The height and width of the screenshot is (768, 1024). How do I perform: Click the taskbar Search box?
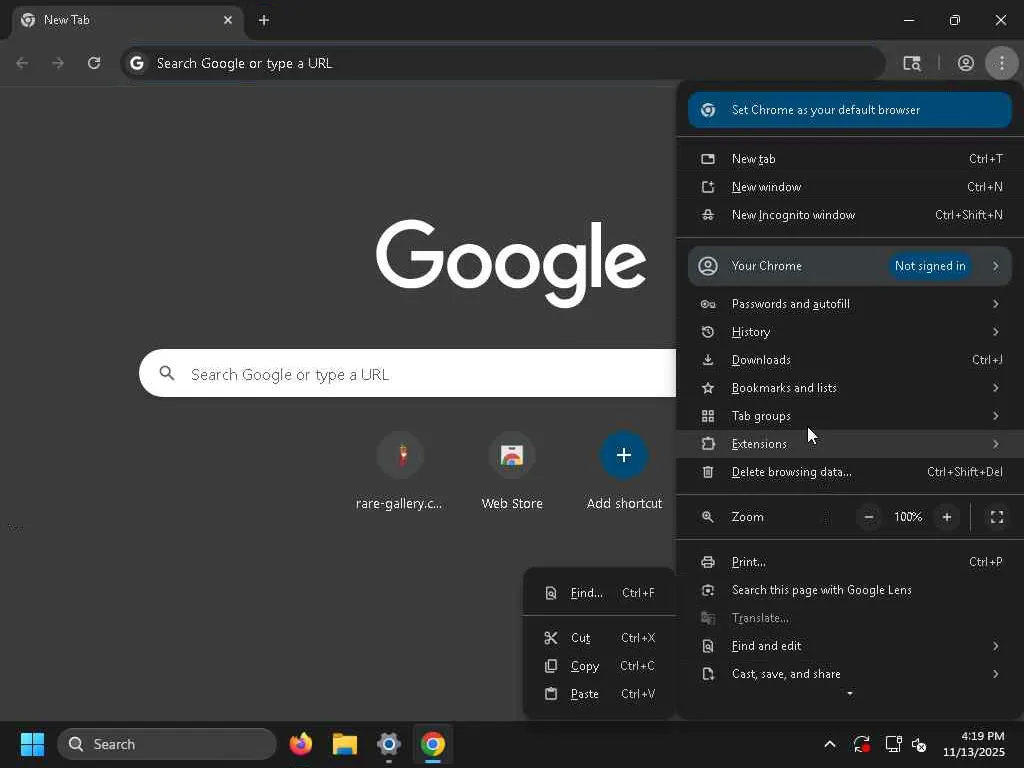point(167,744)
